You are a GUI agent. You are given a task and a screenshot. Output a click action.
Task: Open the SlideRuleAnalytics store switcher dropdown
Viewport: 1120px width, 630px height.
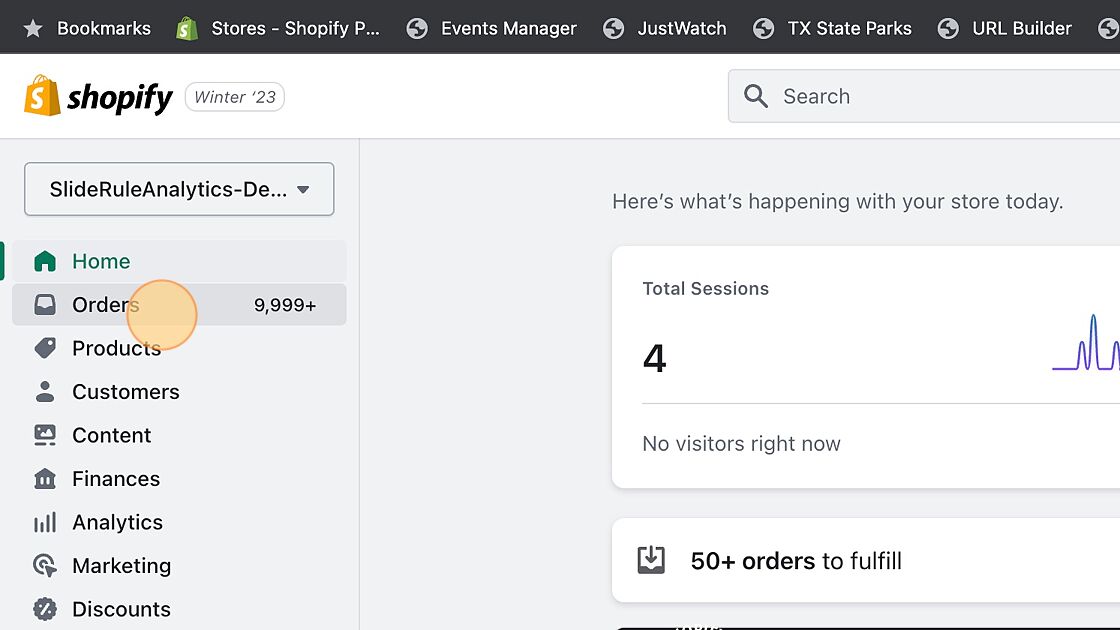pos(179,189)
